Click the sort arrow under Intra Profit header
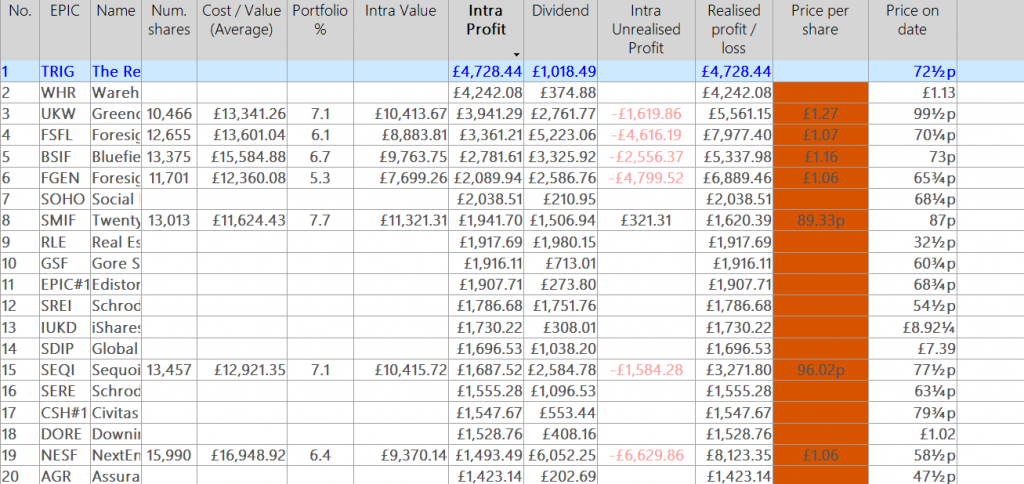 [x=516, y=54]
